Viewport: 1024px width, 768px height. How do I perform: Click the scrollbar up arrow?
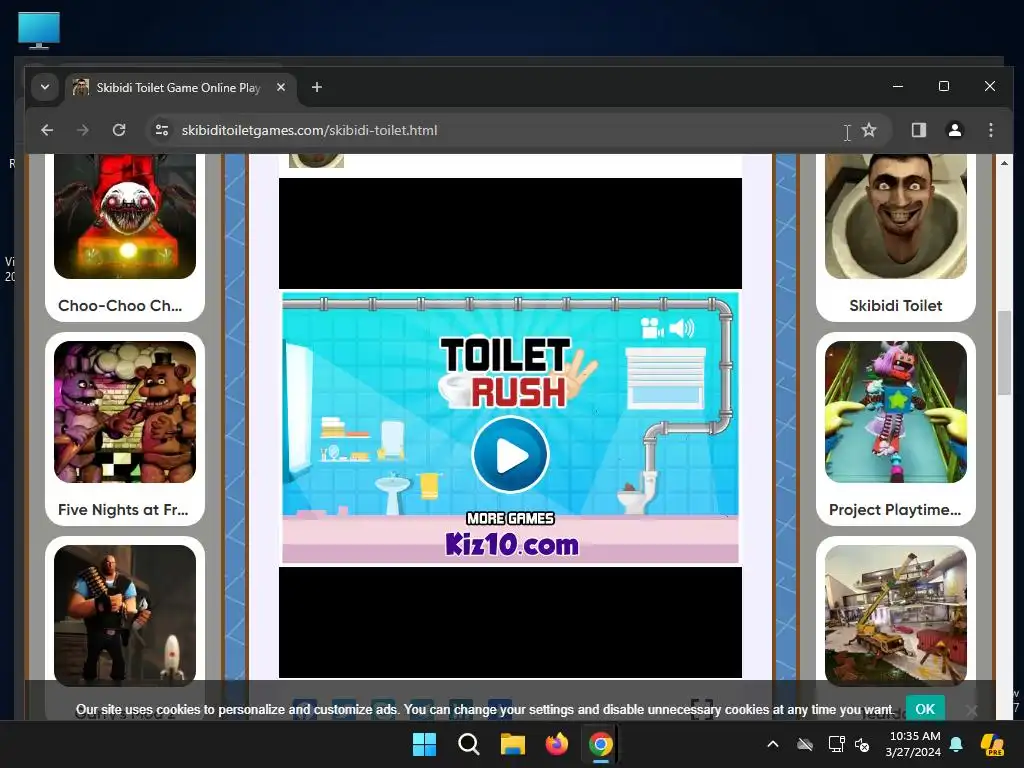[x=1004, y=163]
